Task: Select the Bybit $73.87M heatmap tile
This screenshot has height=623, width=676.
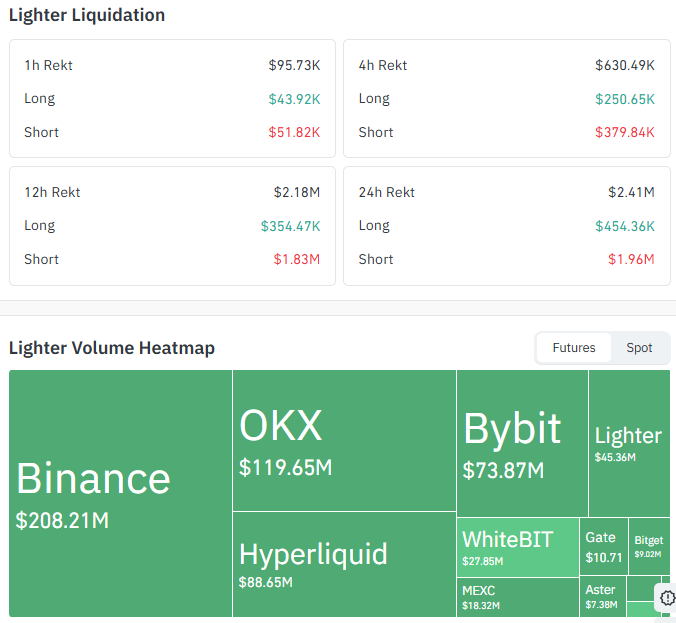Action: tap(522, 443)
